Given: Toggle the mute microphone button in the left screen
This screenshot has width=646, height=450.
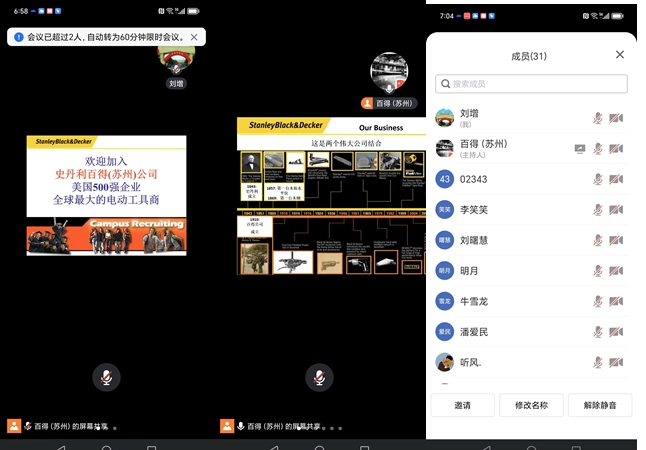Looking at the screenshot, I should [106, 377].
